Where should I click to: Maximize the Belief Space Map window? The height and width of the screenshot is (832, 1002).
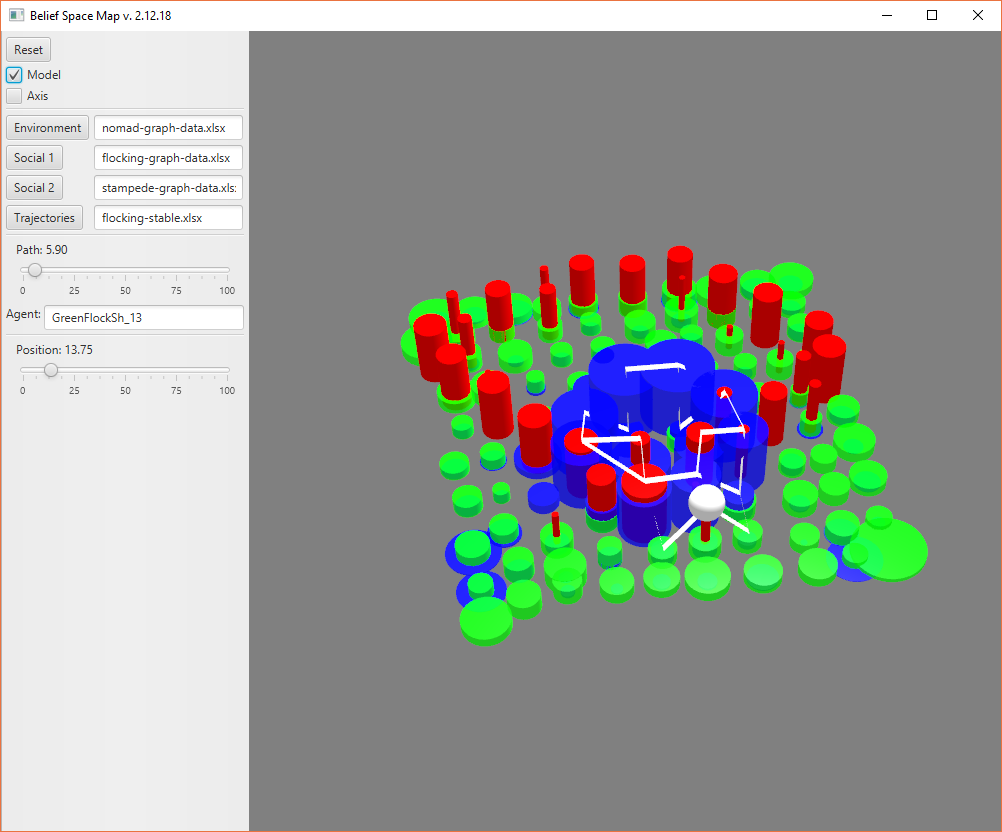point(932,15)
